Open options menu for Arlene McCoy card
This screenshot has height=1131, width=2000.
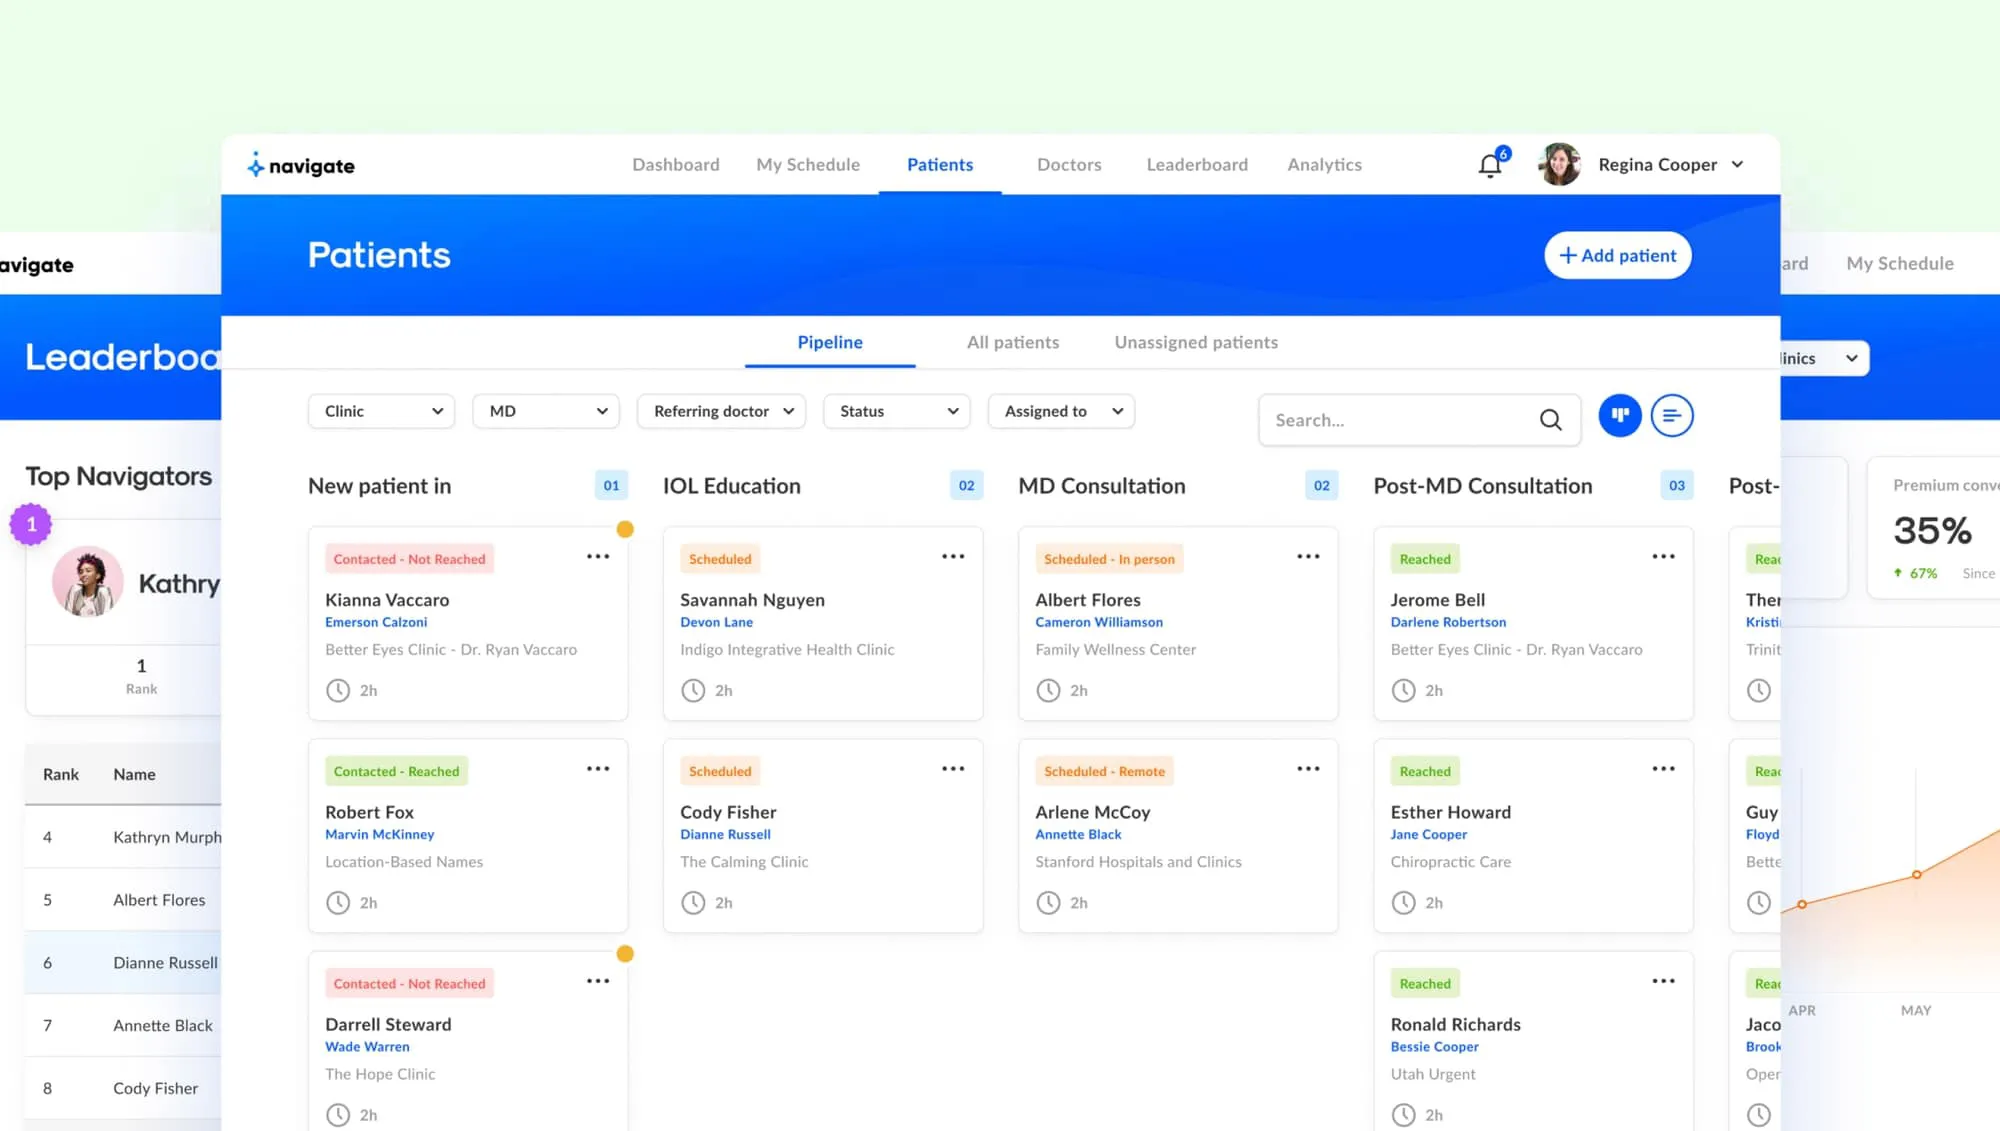click(x=1308, y=768)
